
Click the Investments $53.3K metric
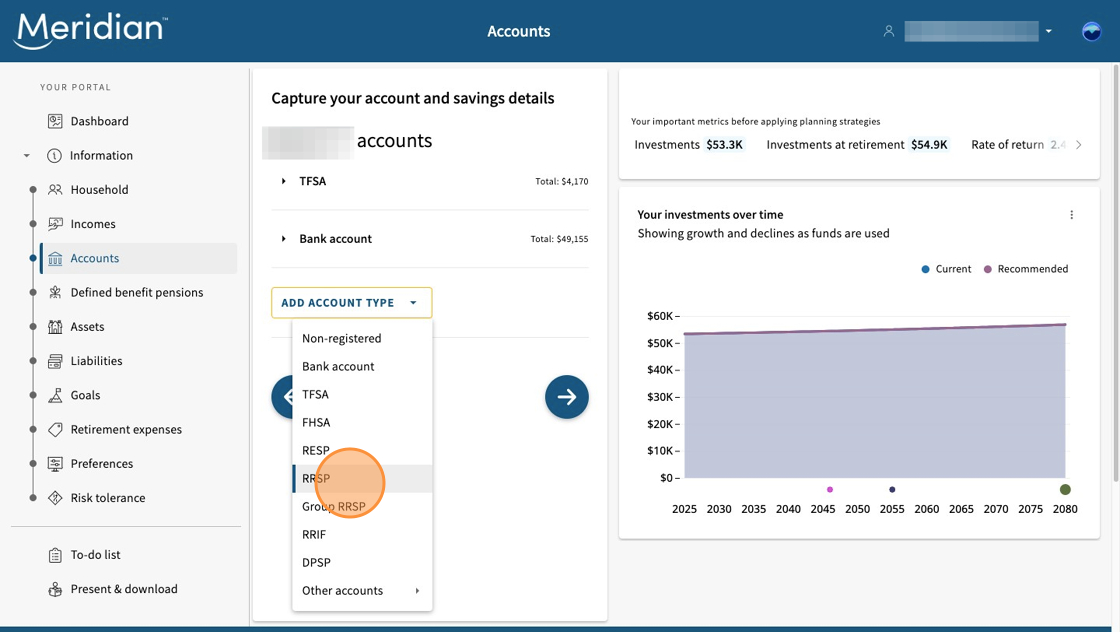[x=689, y=145]
